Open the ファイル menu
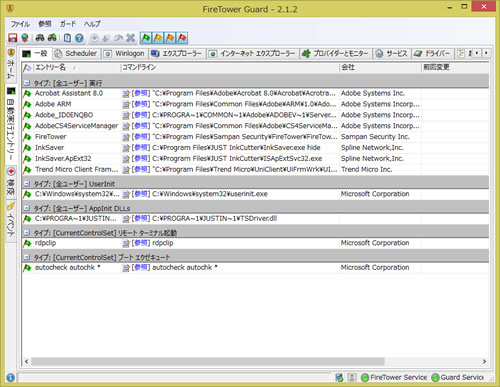The width and height of the screenshot is (500, 387). coord(20,24)
